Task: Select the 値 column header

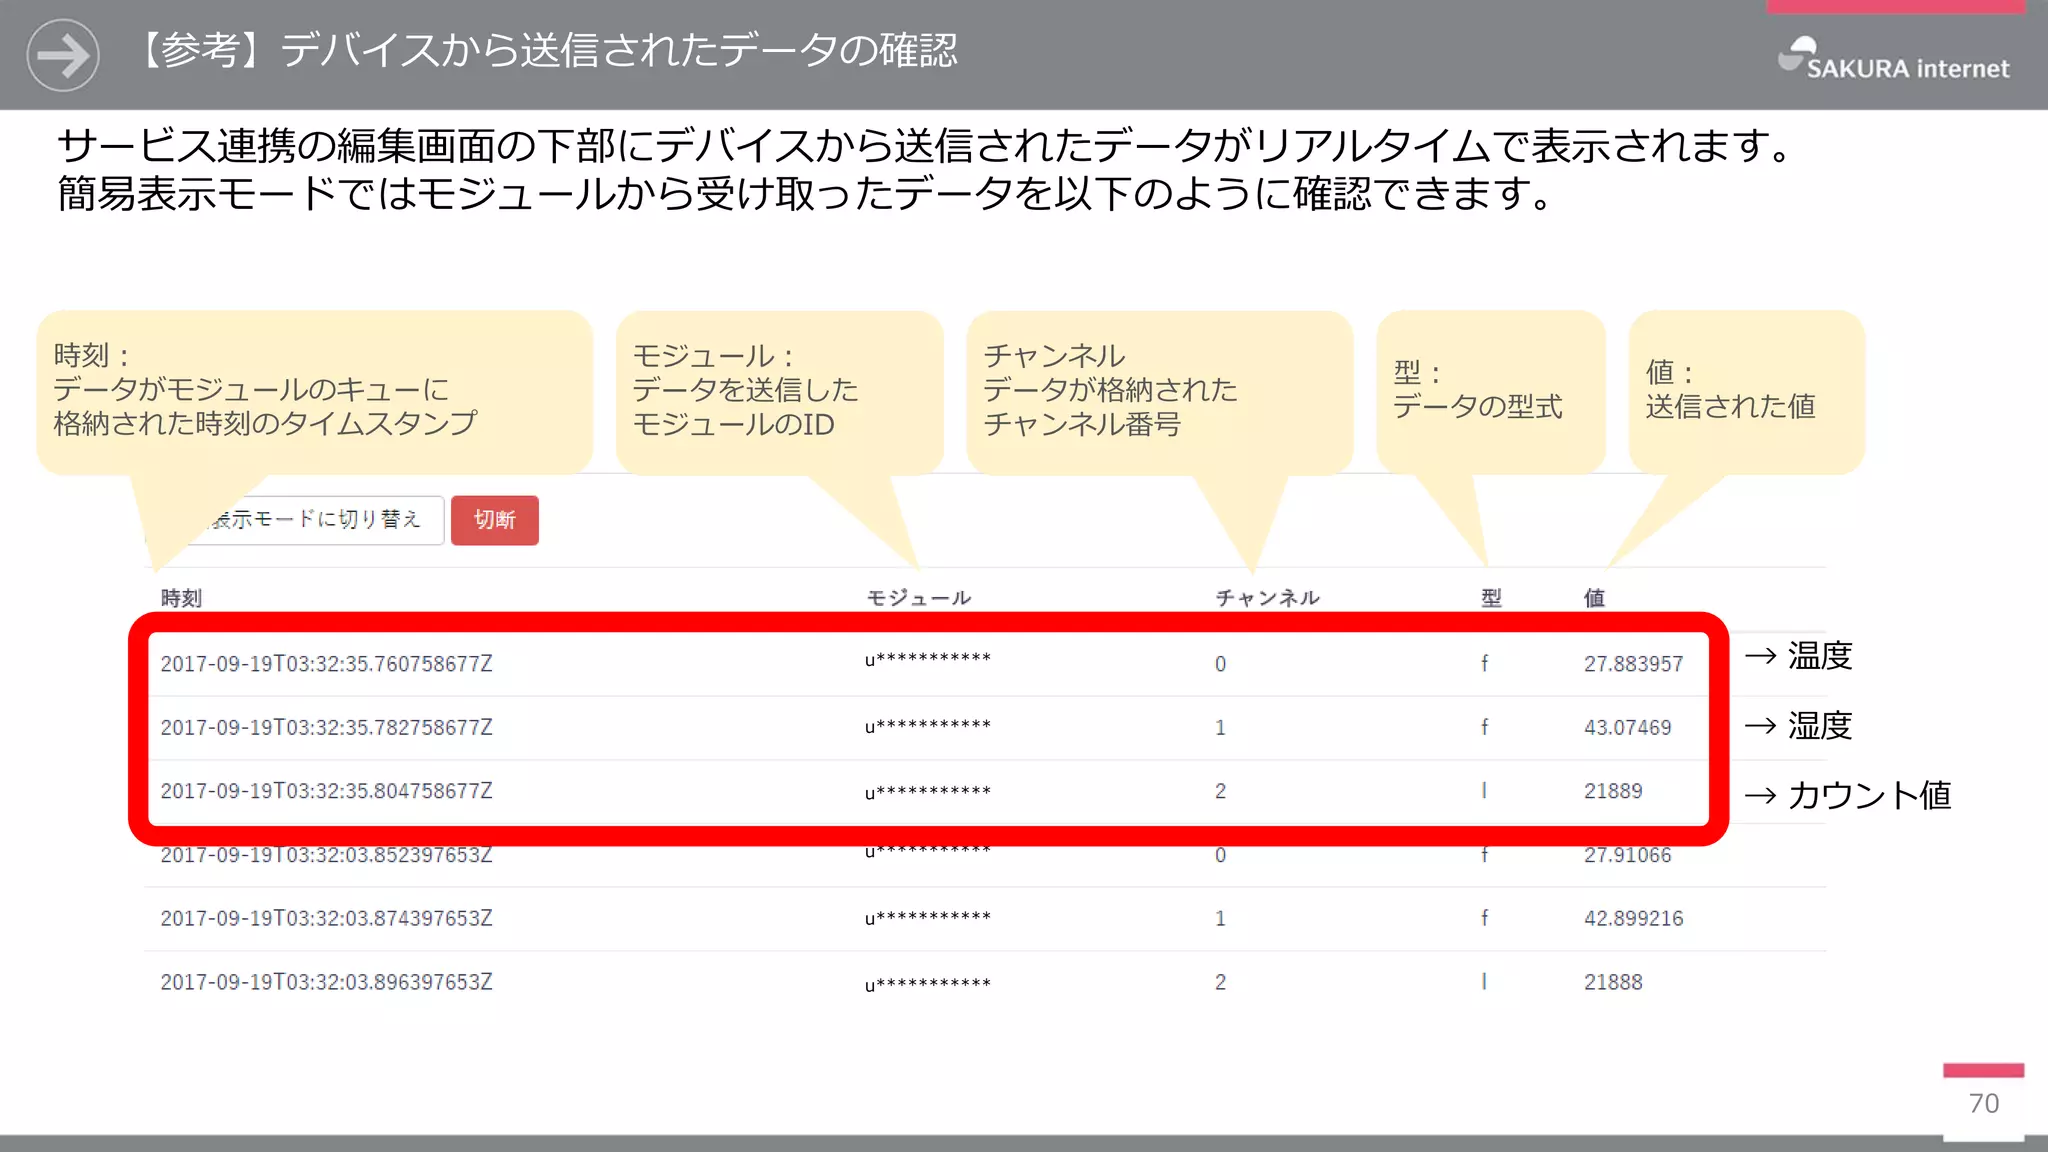Action: 1594,598
